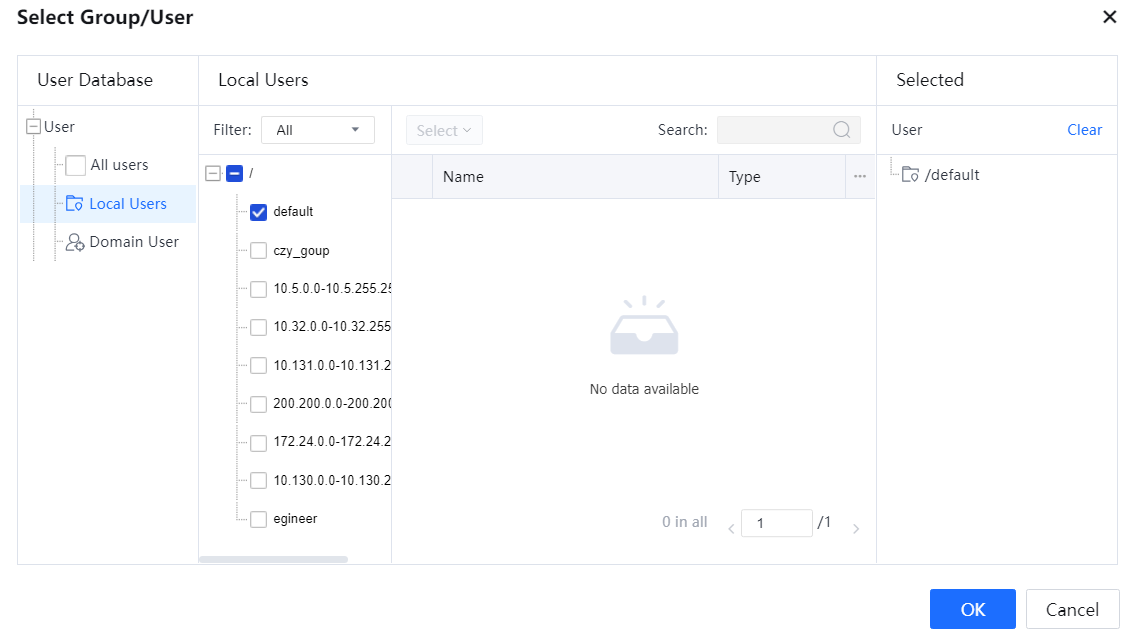Uncheck the default group checkbox
The width and height of the screenshot is (1129, 638).
tap(258, 212)
